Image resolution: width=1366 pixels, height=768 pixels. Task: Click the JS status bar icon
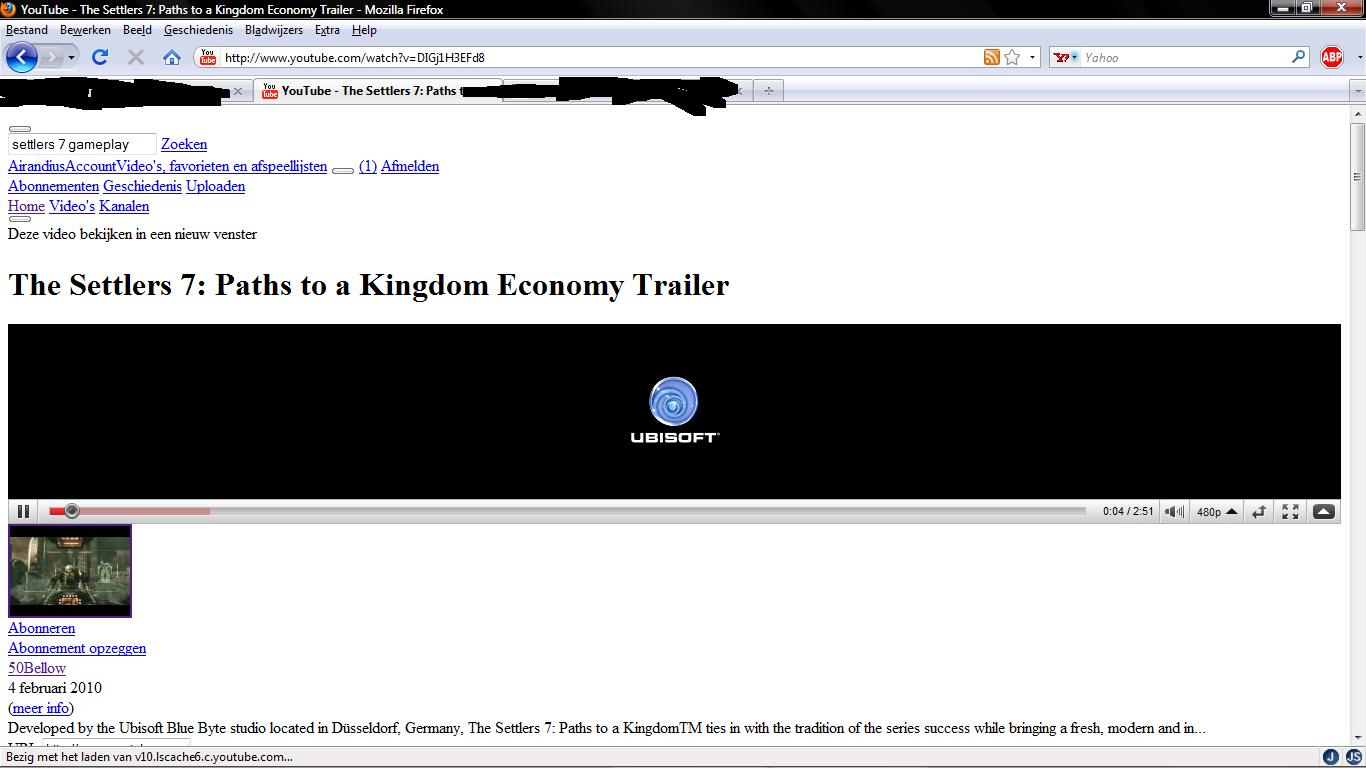point(1354,757)
